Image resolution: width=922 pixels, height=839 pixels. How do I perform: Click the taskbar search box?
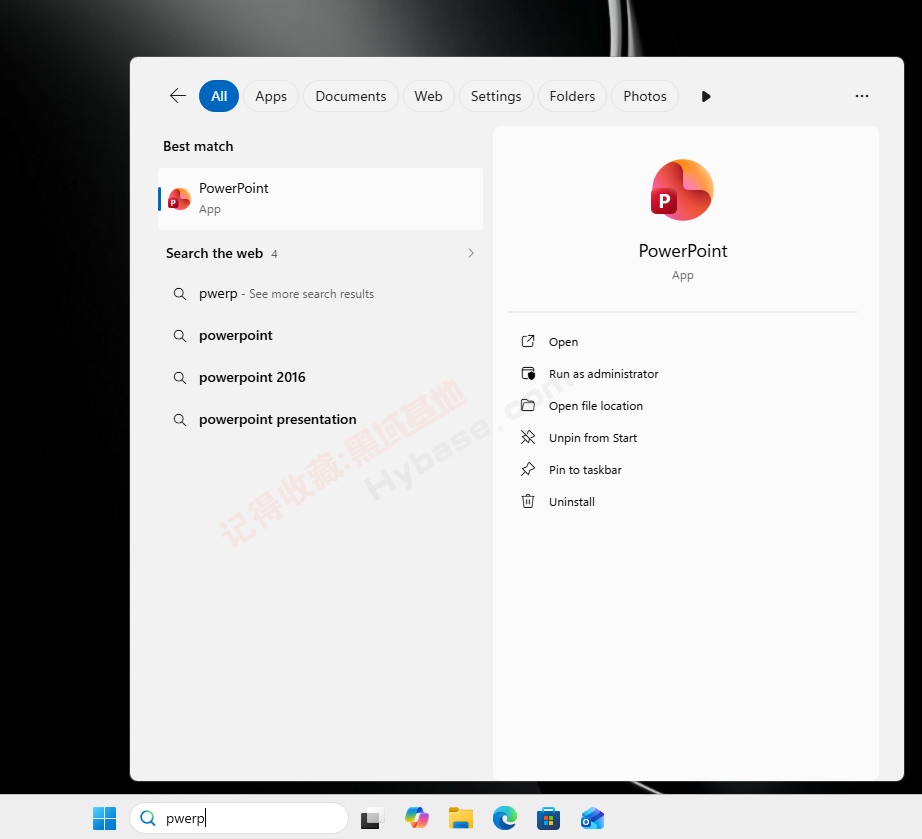click(x=239, y=818)
